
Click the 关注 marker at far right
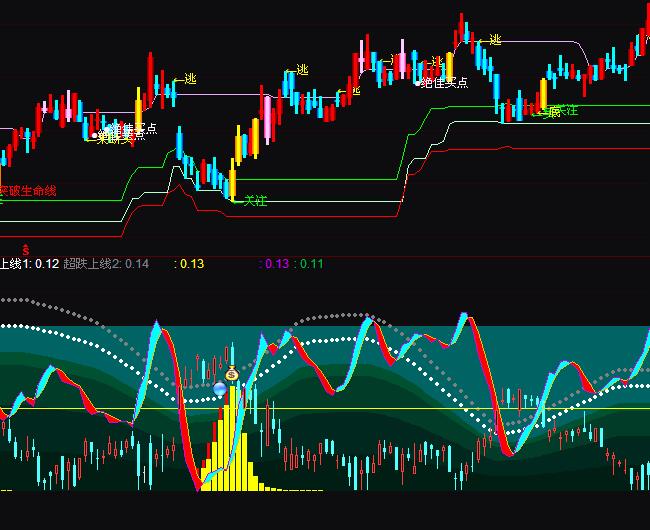click(x=565, y=110)
